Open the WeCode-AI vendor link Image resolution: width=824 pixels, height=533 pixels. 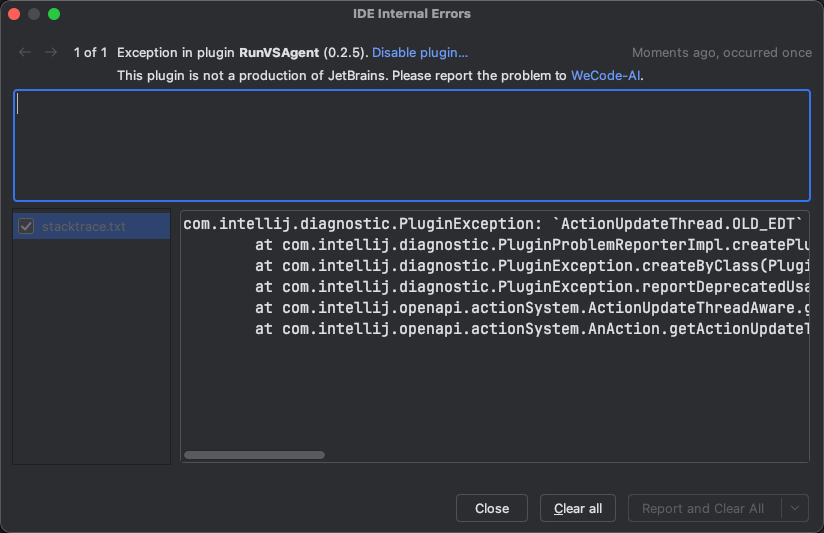pos(605,76)
